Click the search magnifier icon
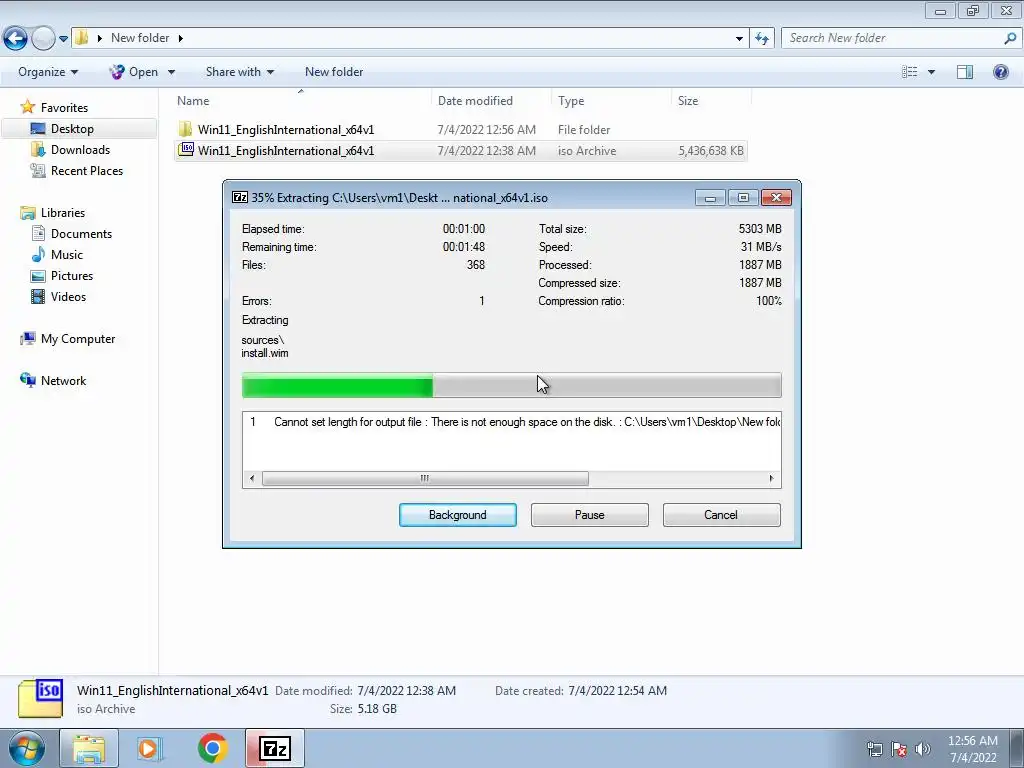The height and width of the screenshot is (768, 1024). click(1010, 38)
